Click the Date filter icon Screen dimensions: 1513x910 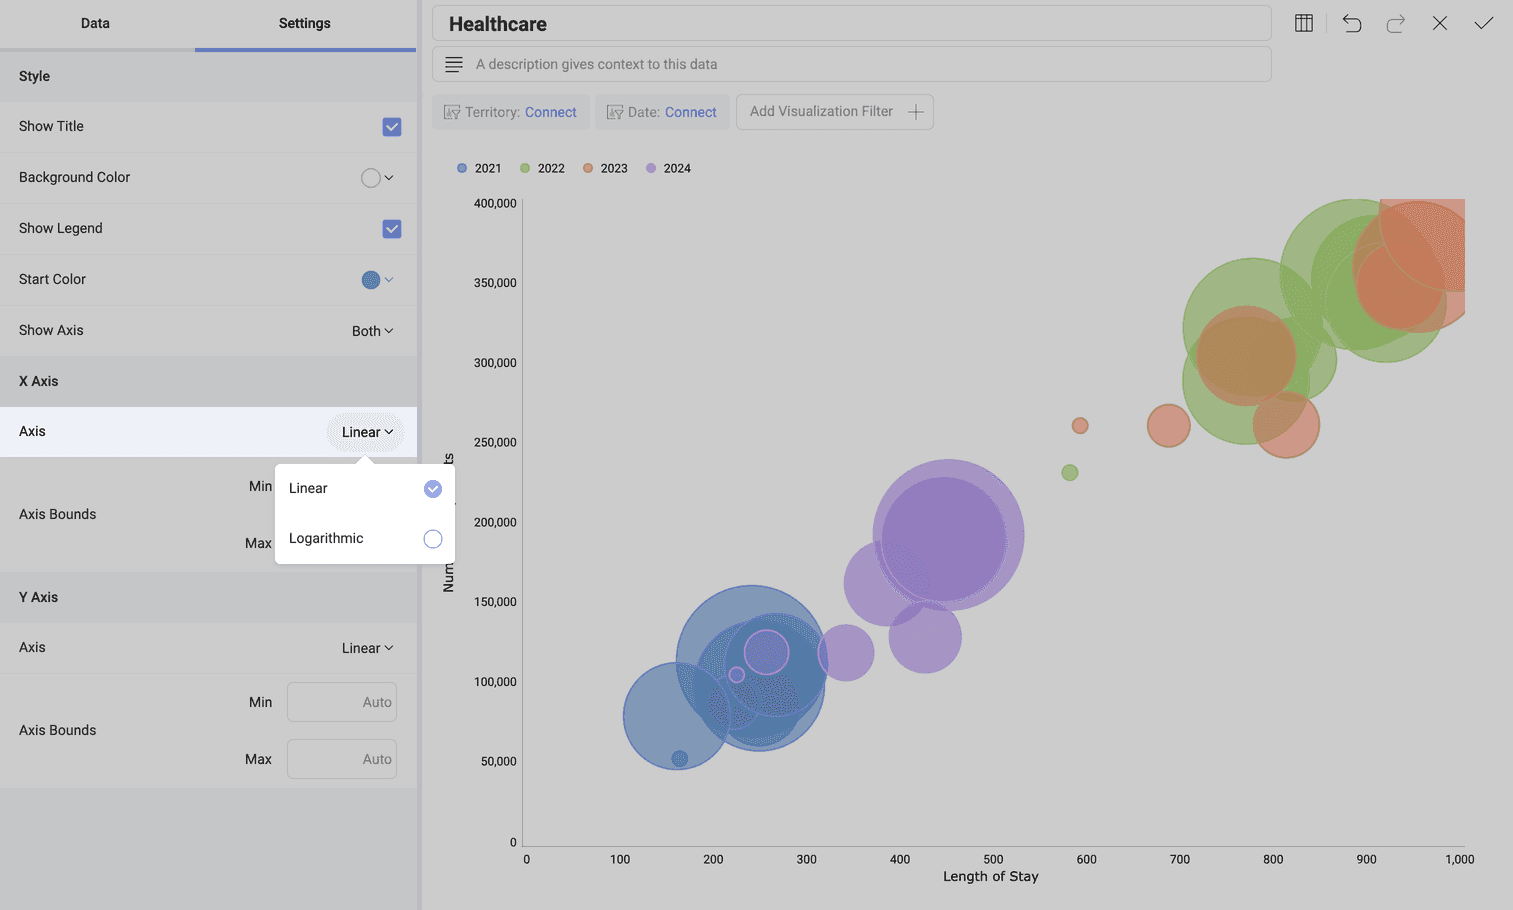[615, 112]
